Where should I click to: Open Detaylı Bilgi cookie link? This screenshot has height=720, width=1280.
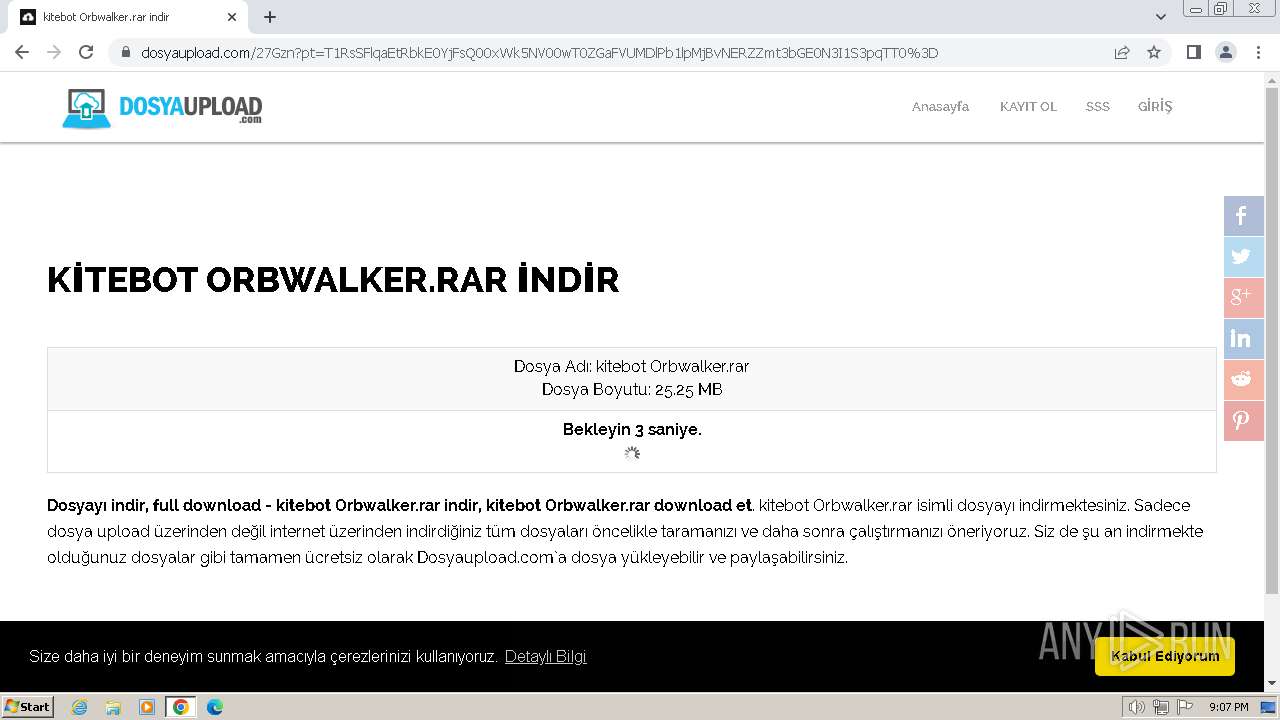tap(545, 656)
